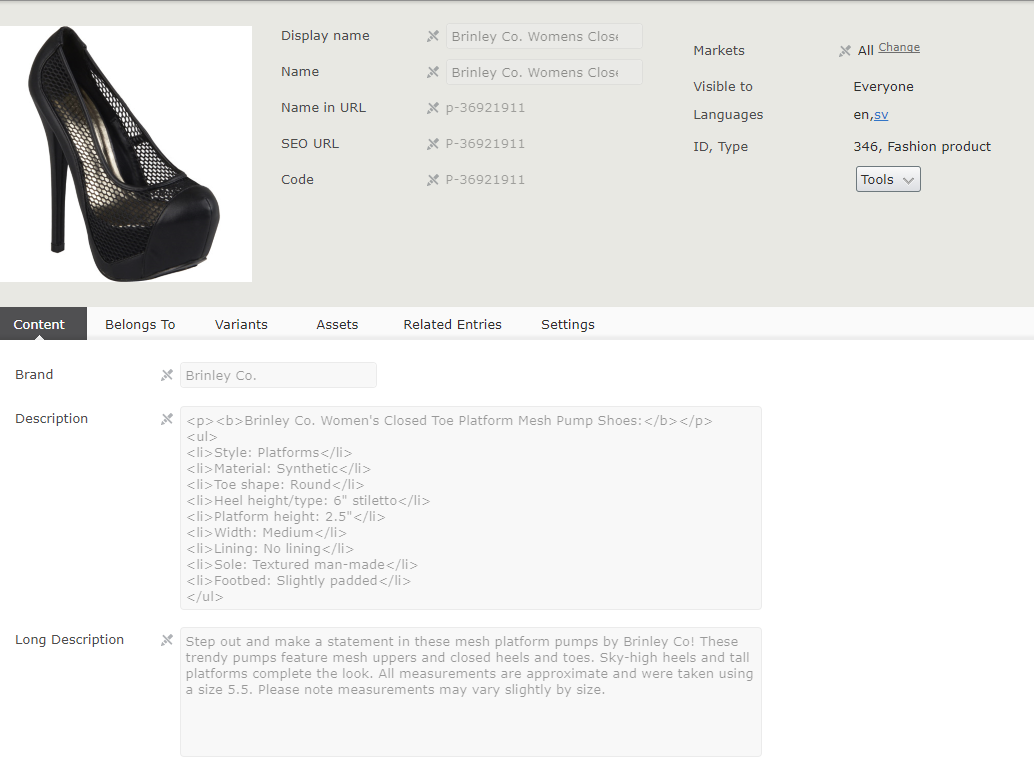Screen dimensions: 1034x764
Task: Click the SEO URL value P-36921911
Action: (x=485, y=144)
